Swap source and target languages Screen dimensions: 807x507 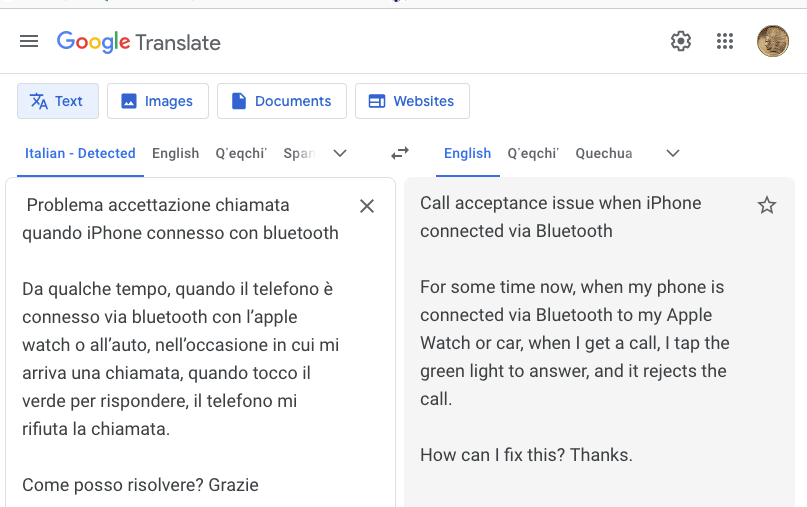[400, 153]
